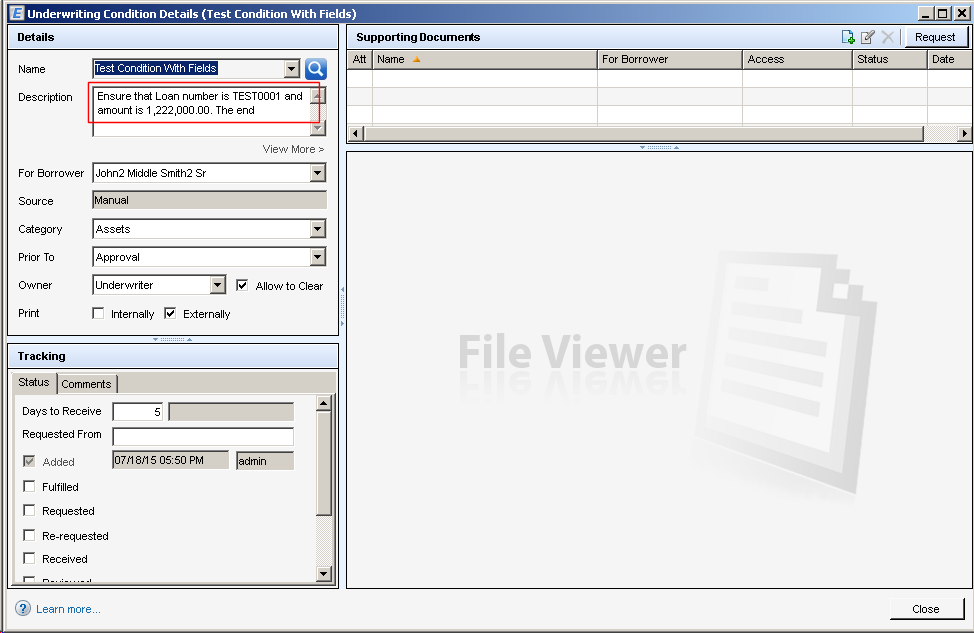
Task: Maximize the Underwriting Condition Details window
Action: [942, 13]
